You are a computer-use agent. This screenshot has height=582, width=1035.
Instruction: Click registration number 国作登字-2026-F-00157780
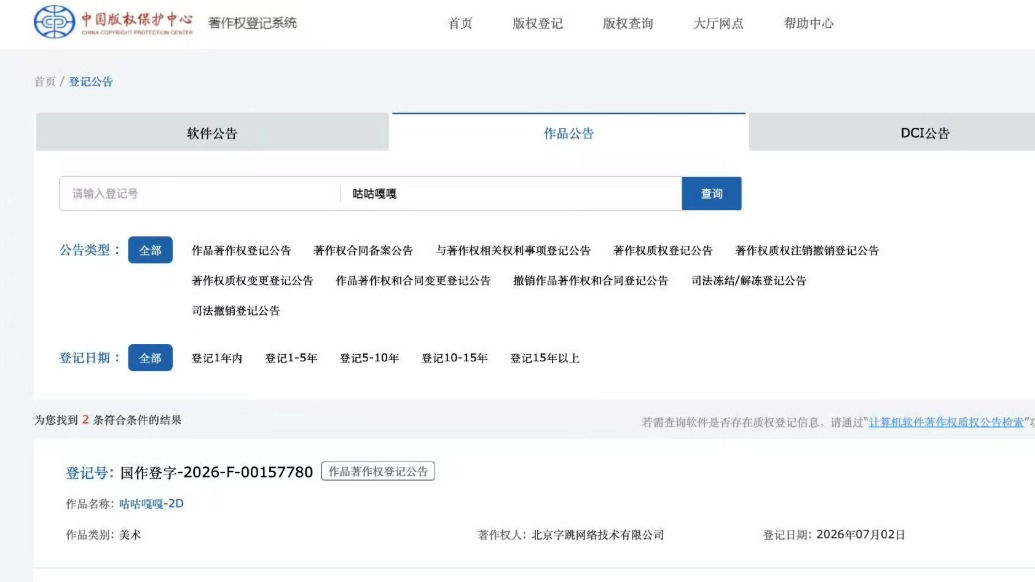[216, 472]
